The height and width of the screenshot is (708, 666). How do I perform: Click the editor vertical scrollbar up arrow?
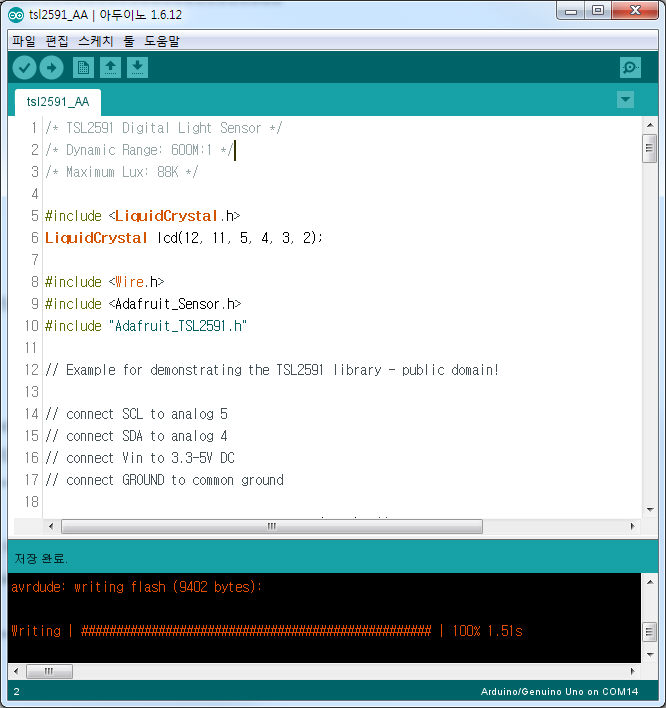coord(650,125)
